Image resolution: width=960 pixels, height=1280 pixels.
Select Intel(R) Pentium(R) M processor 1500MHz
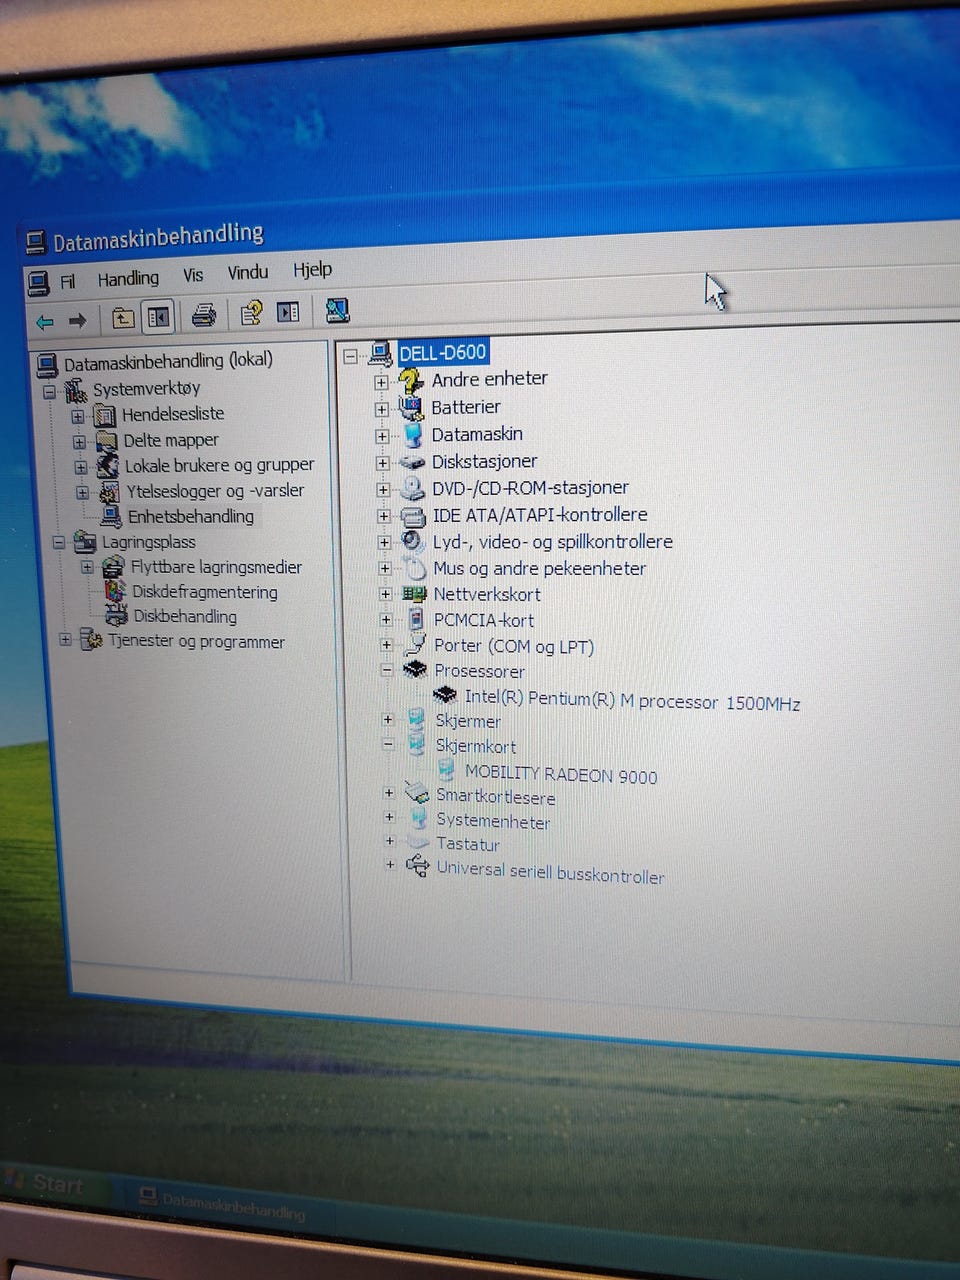click(x=632, y=700)
